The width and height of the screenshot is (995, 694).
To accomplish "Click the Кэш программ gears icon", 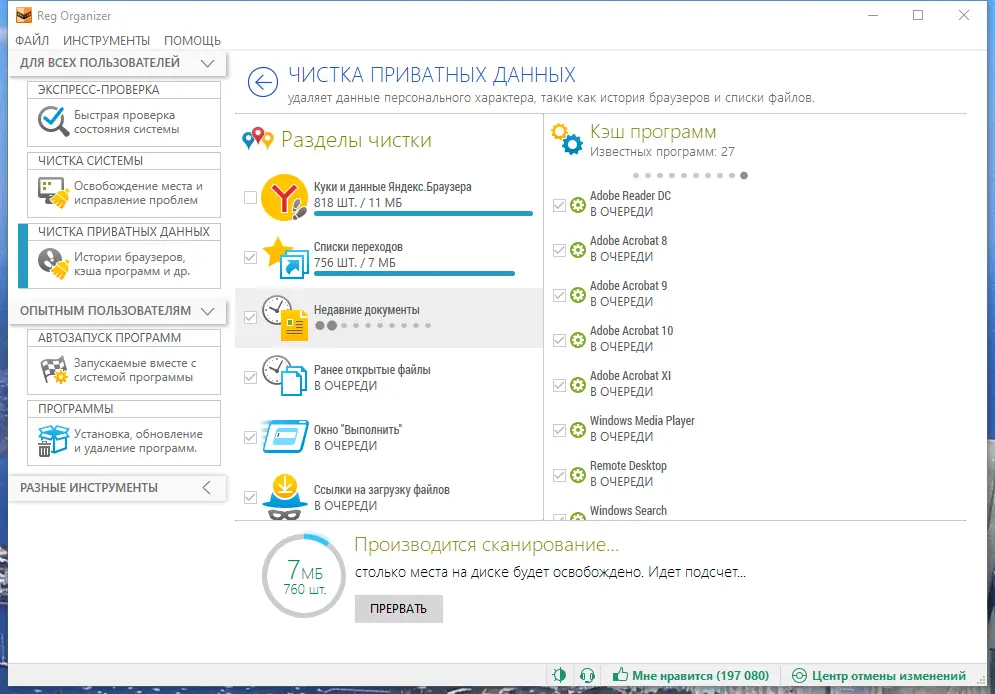I will click(x=567, y=140).
